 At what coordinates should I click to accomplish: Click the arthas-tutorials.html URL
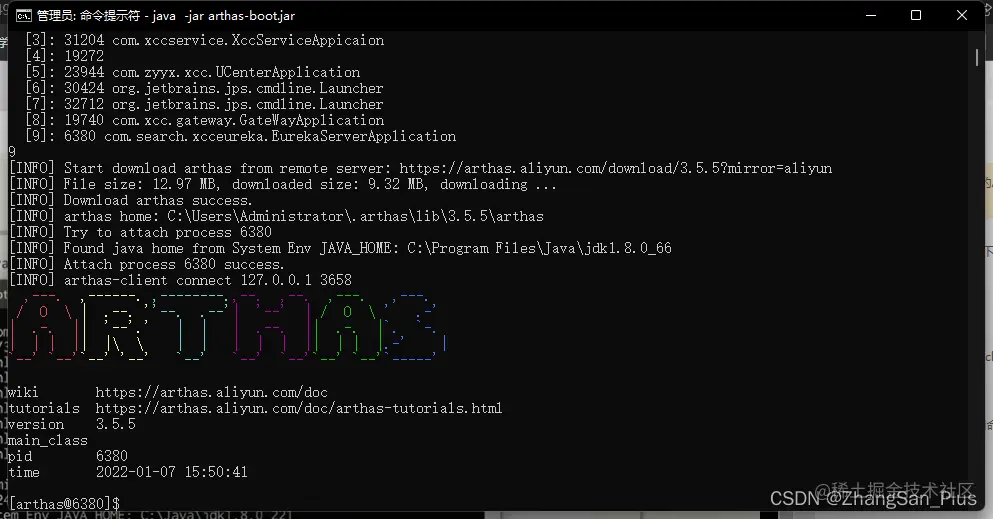click(299, 408)
